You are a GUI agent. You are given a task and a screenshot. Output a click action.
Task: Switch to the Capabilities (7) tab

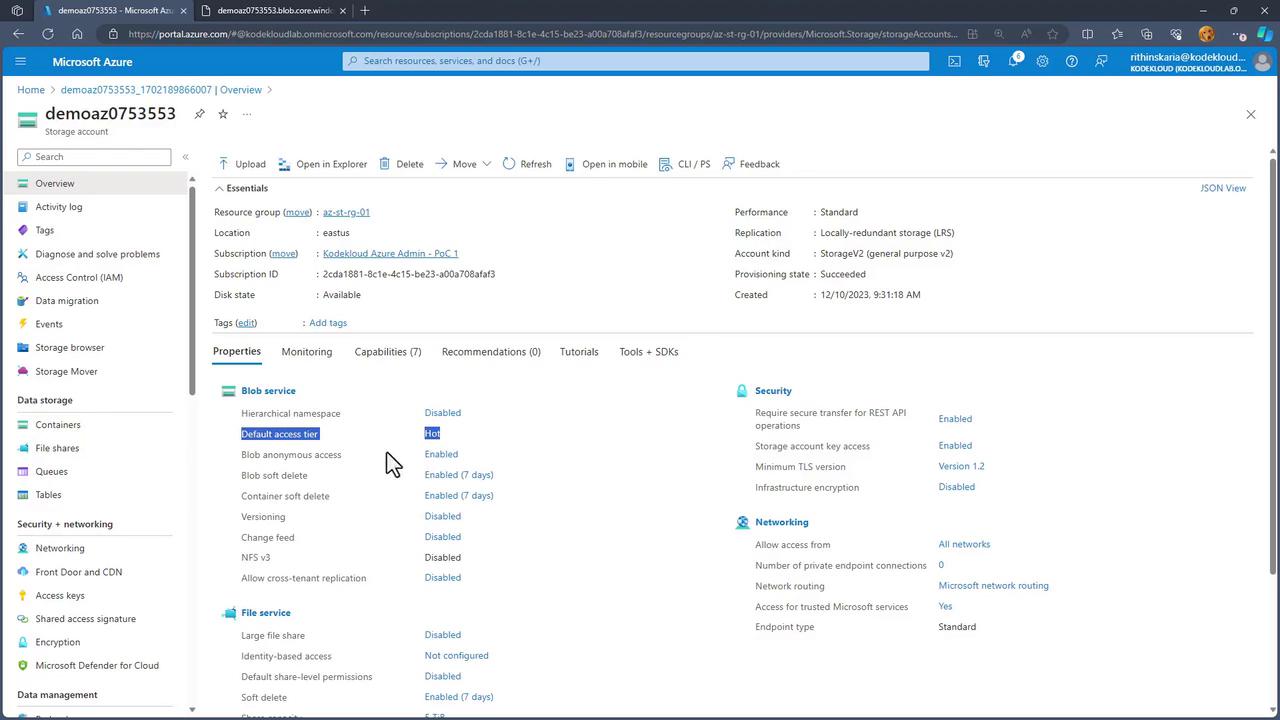(387, 352)
